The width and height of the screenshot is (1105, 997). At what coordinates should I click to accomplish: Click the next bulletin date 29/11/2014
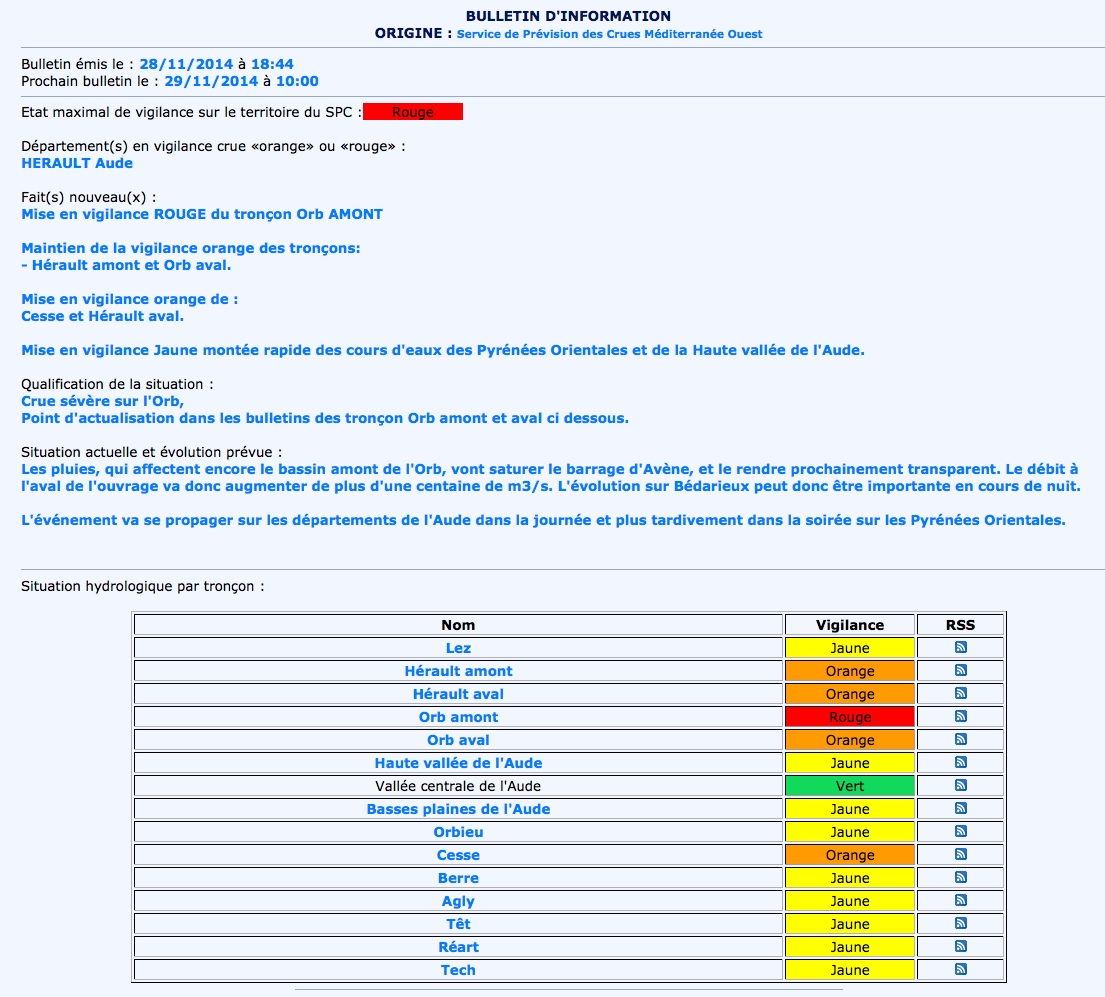(x=211, y=81)
